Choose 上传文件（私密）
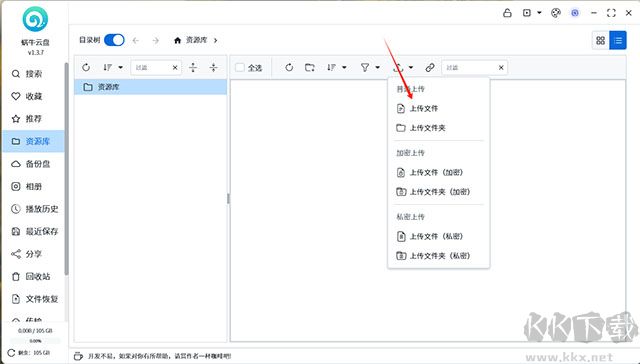The width and height of the screenshot is (640, 364). coord(438,236)
